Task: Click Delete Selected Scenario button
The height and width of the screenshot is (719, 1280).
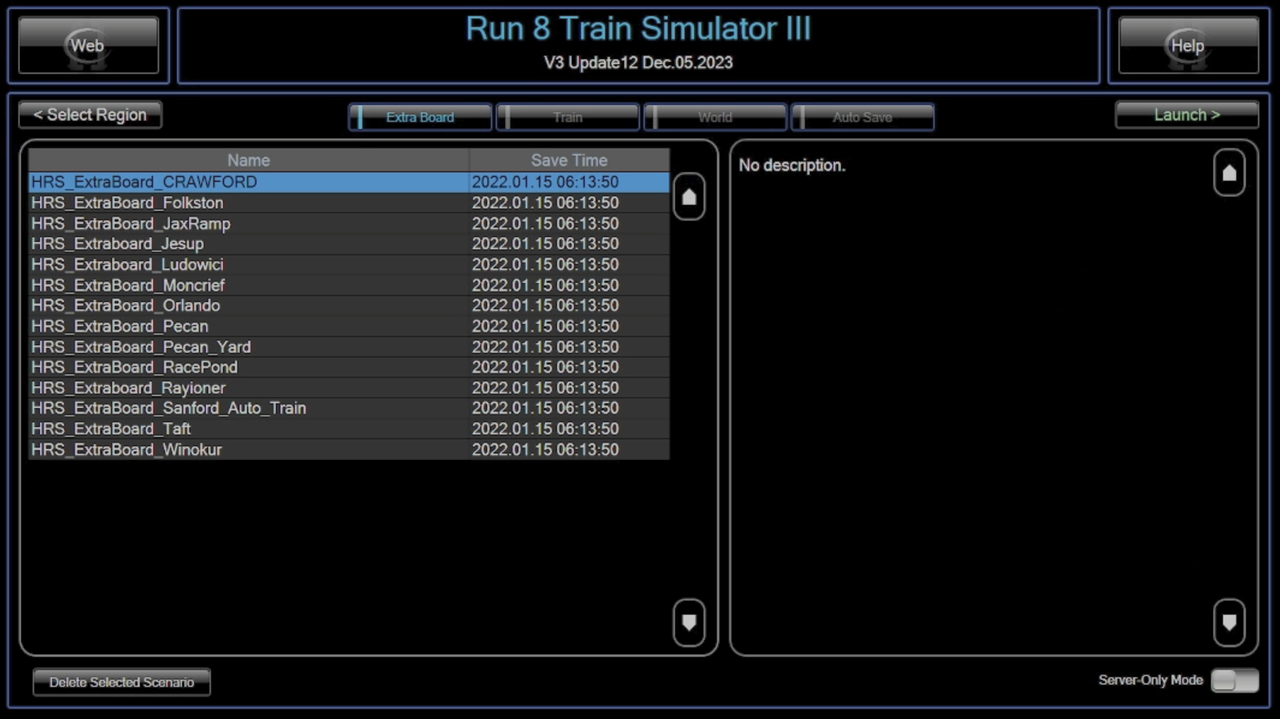Action: point(122,682)
